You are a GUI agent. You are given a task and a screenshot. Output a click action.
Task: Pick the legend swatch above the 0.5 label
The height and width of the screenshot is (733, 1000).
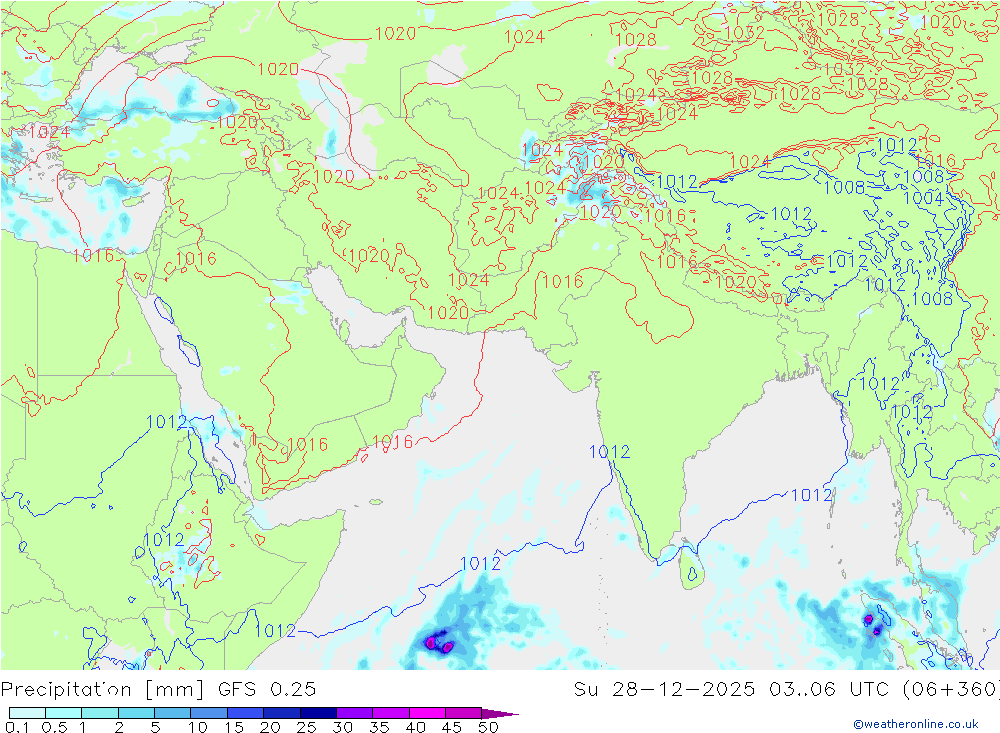pos(63,713)
